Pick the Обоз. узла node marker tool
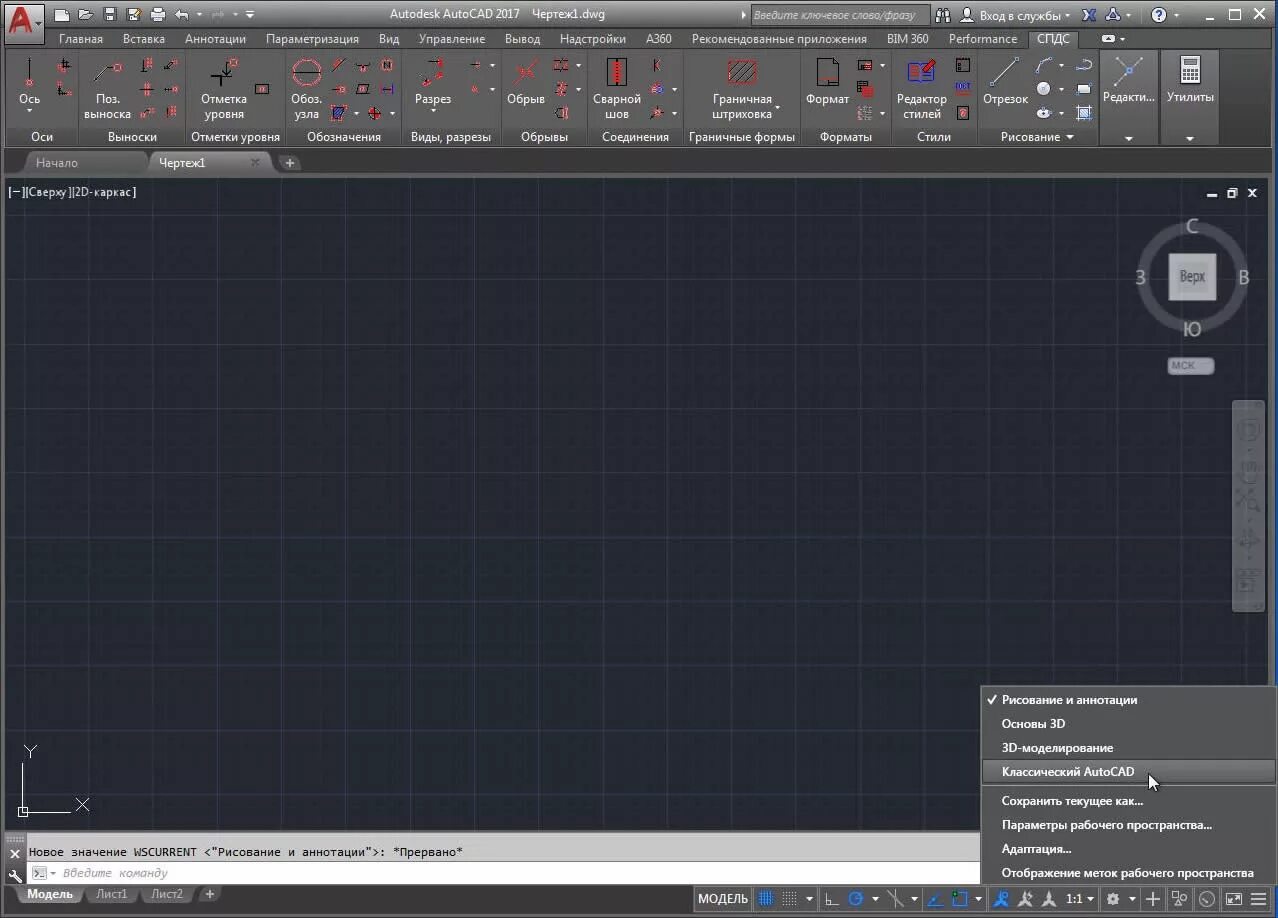This screenshot has height=918, width=1278. click(306, 90)
